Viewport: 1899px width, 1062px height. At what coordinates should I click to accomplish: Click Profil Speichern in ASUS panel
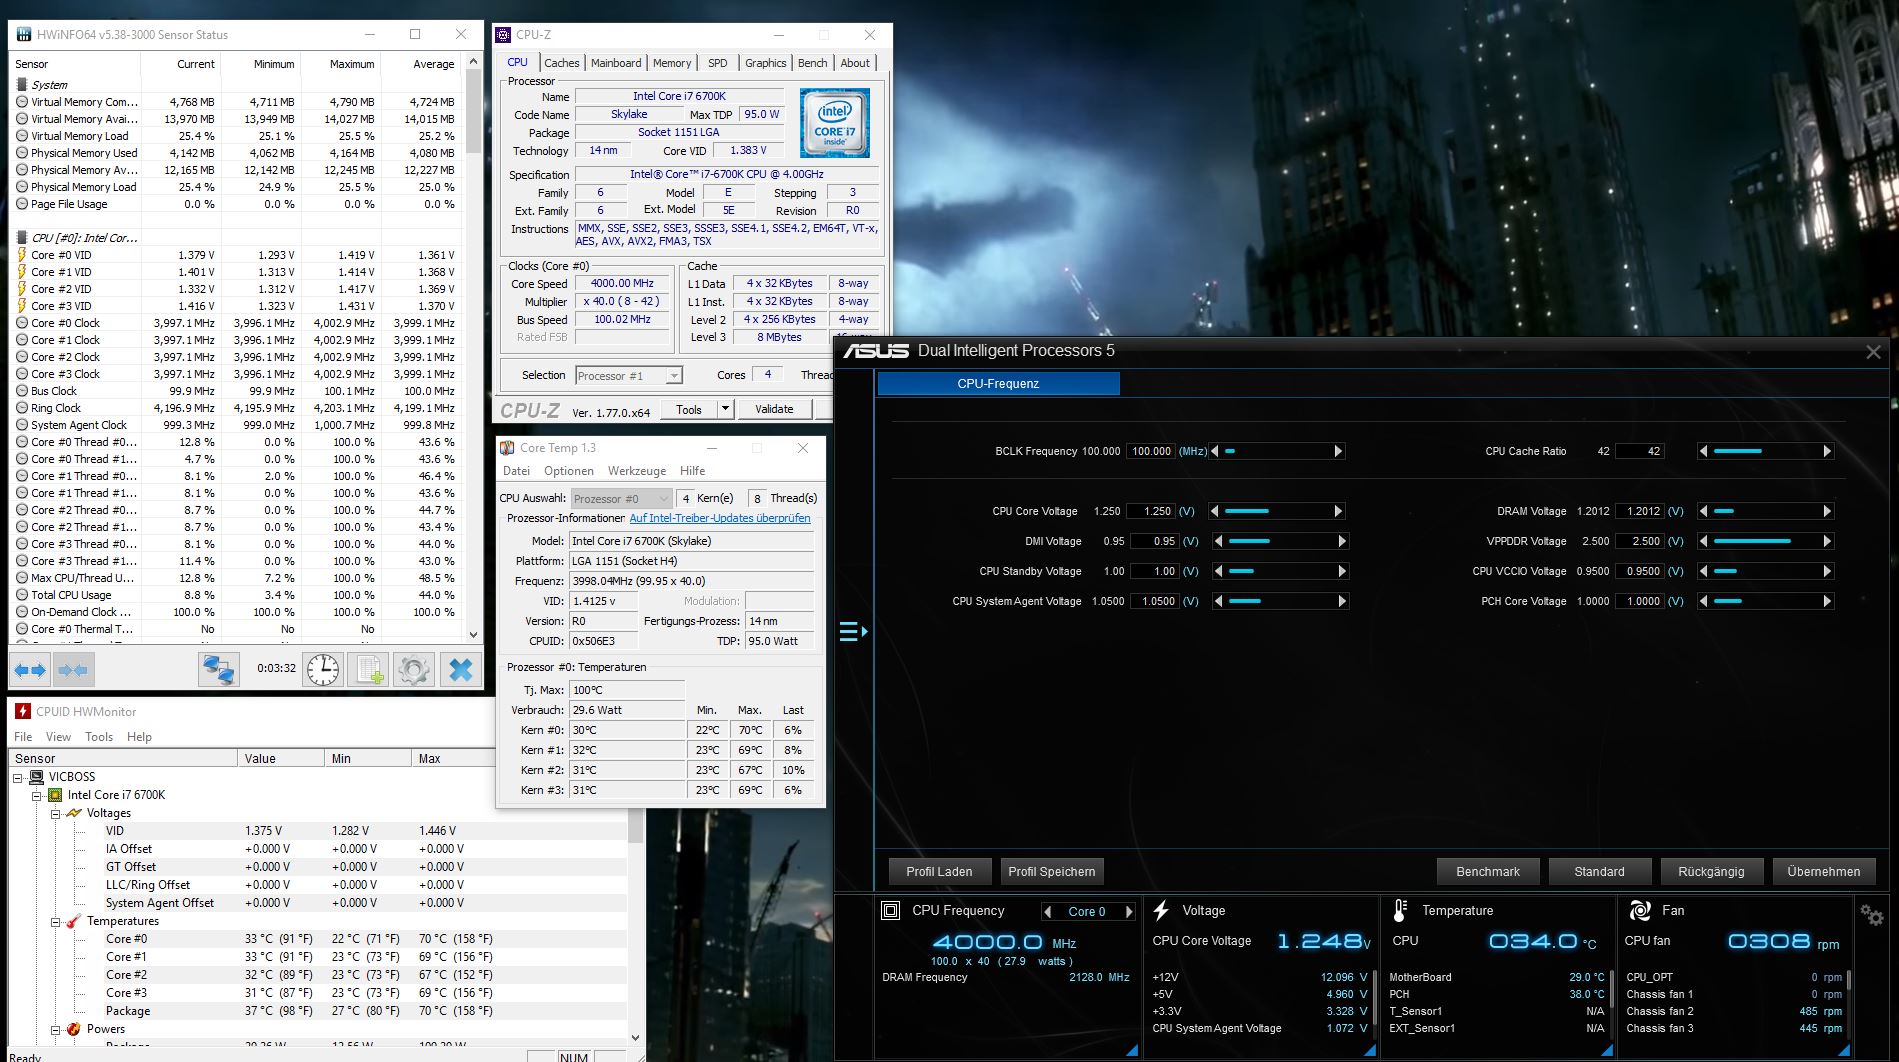click(1052, 871)
